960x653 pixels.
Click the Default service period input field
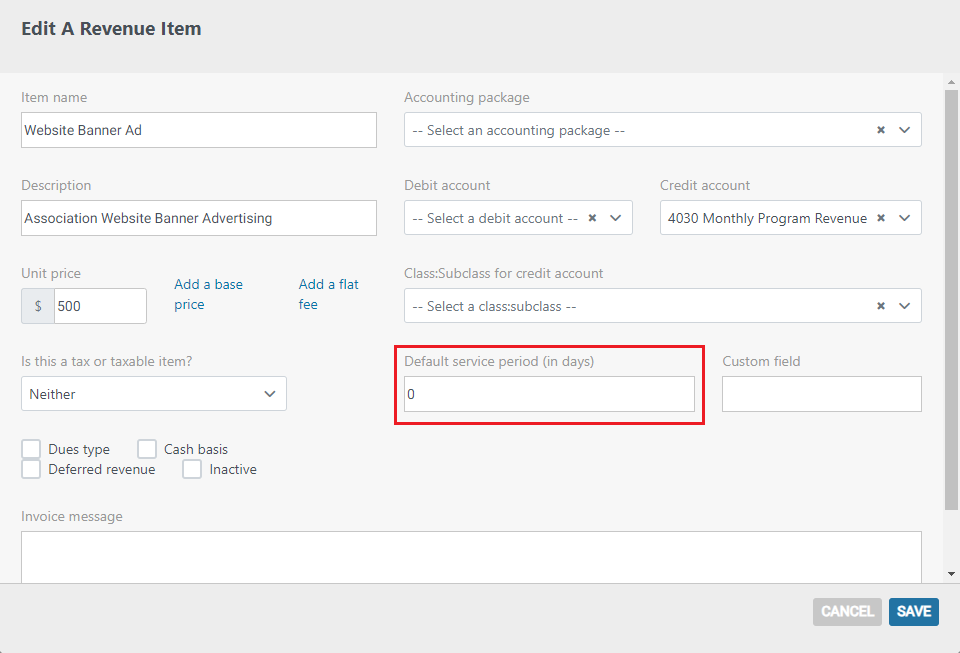549,394
